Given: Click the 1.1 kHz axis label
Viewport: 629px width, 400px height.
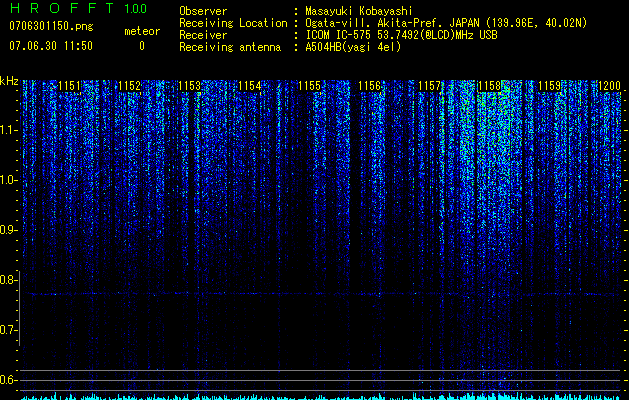Looking at the screenshot, I should click(x=8, y=130).
